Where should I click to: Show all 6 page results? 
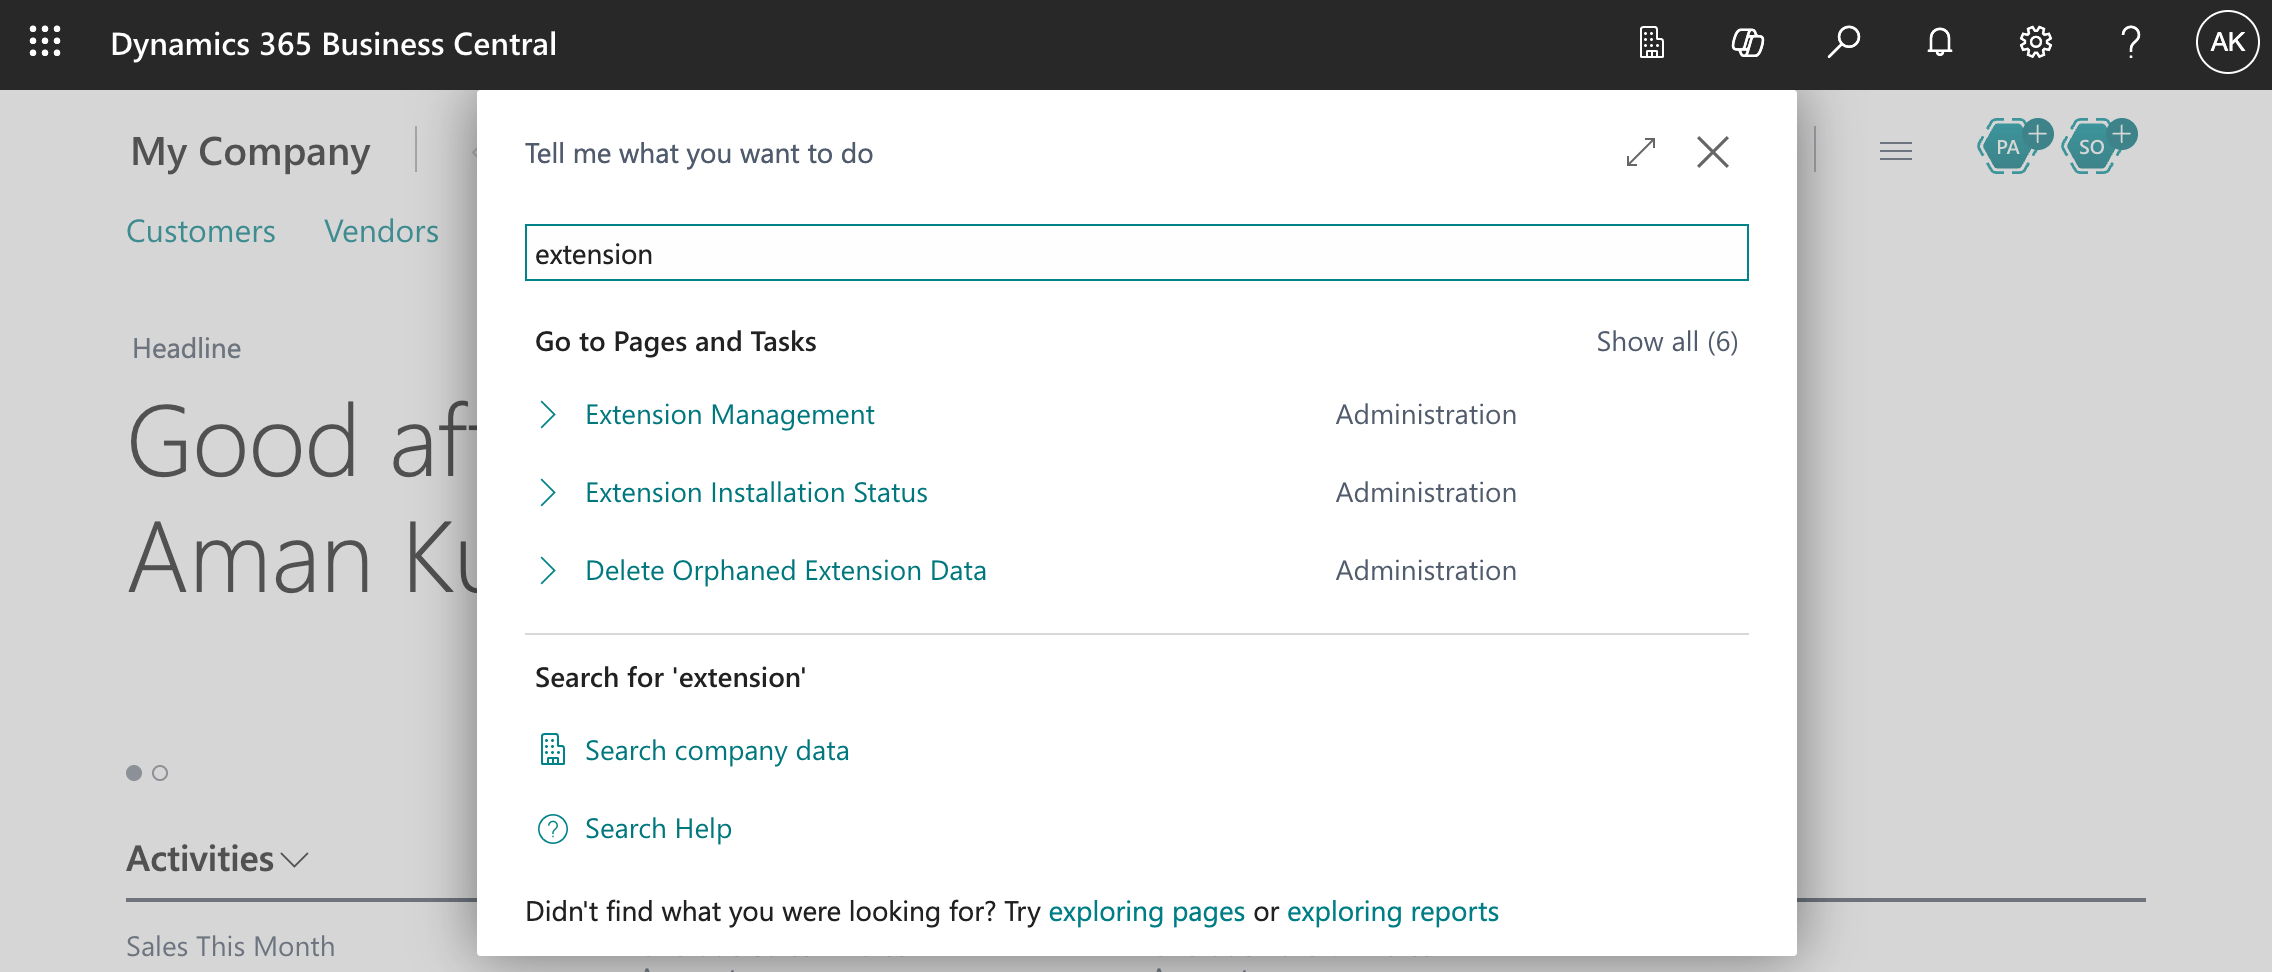point(1667,342)
